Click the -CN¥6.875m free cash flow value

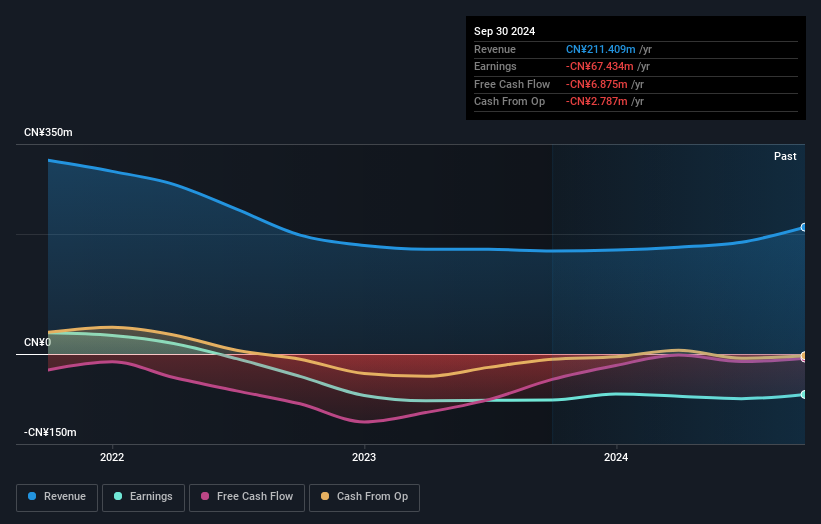596,84
